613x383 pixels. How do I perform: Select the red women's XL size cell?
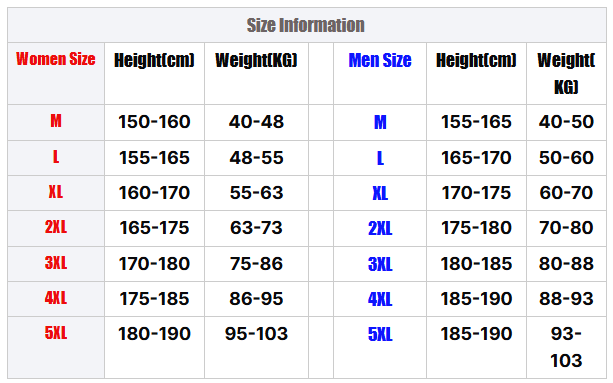point(56,192)
